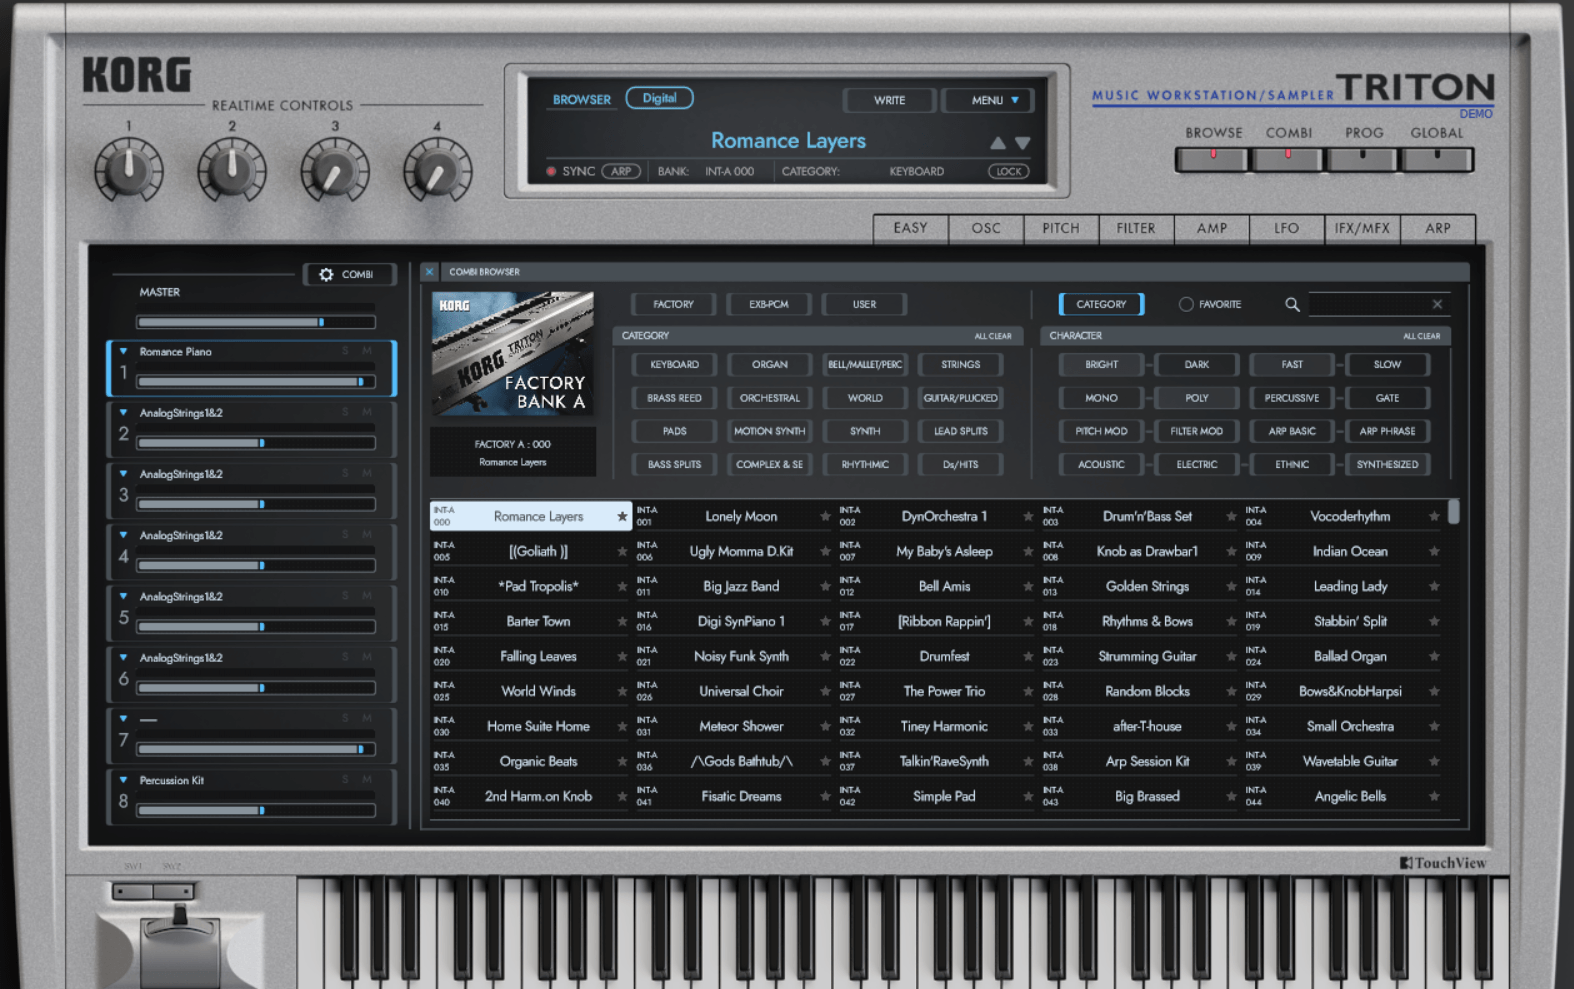Select next program with down arrow
The image size is (1574, 989).
point(1022,143)
